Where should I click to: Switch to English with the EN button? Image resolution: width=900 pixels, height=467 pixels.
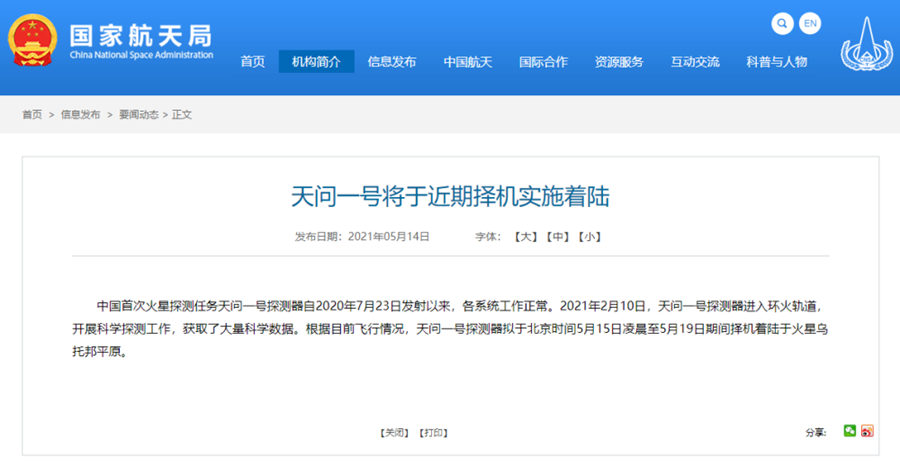click(810, 23)
